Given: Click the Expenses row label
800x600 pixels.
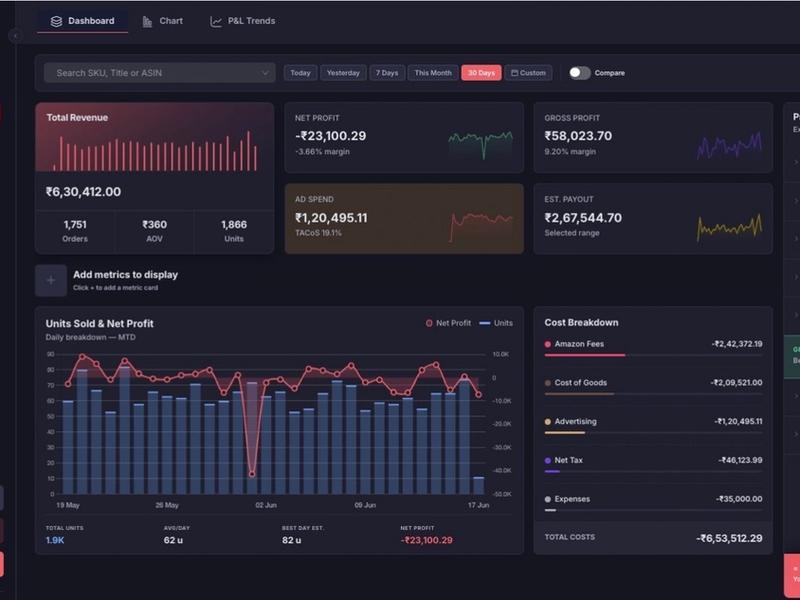Looking at the screenshot, I should point(572,499).
